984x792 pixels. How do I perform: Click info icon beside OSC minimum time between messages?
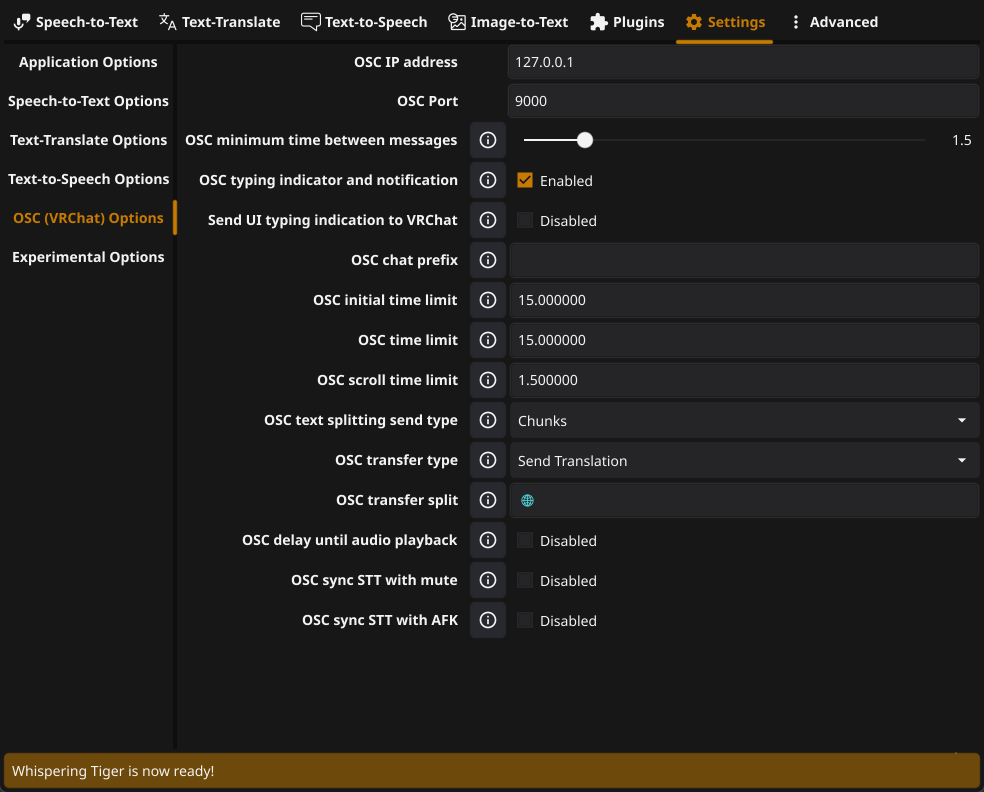(488, 140)
